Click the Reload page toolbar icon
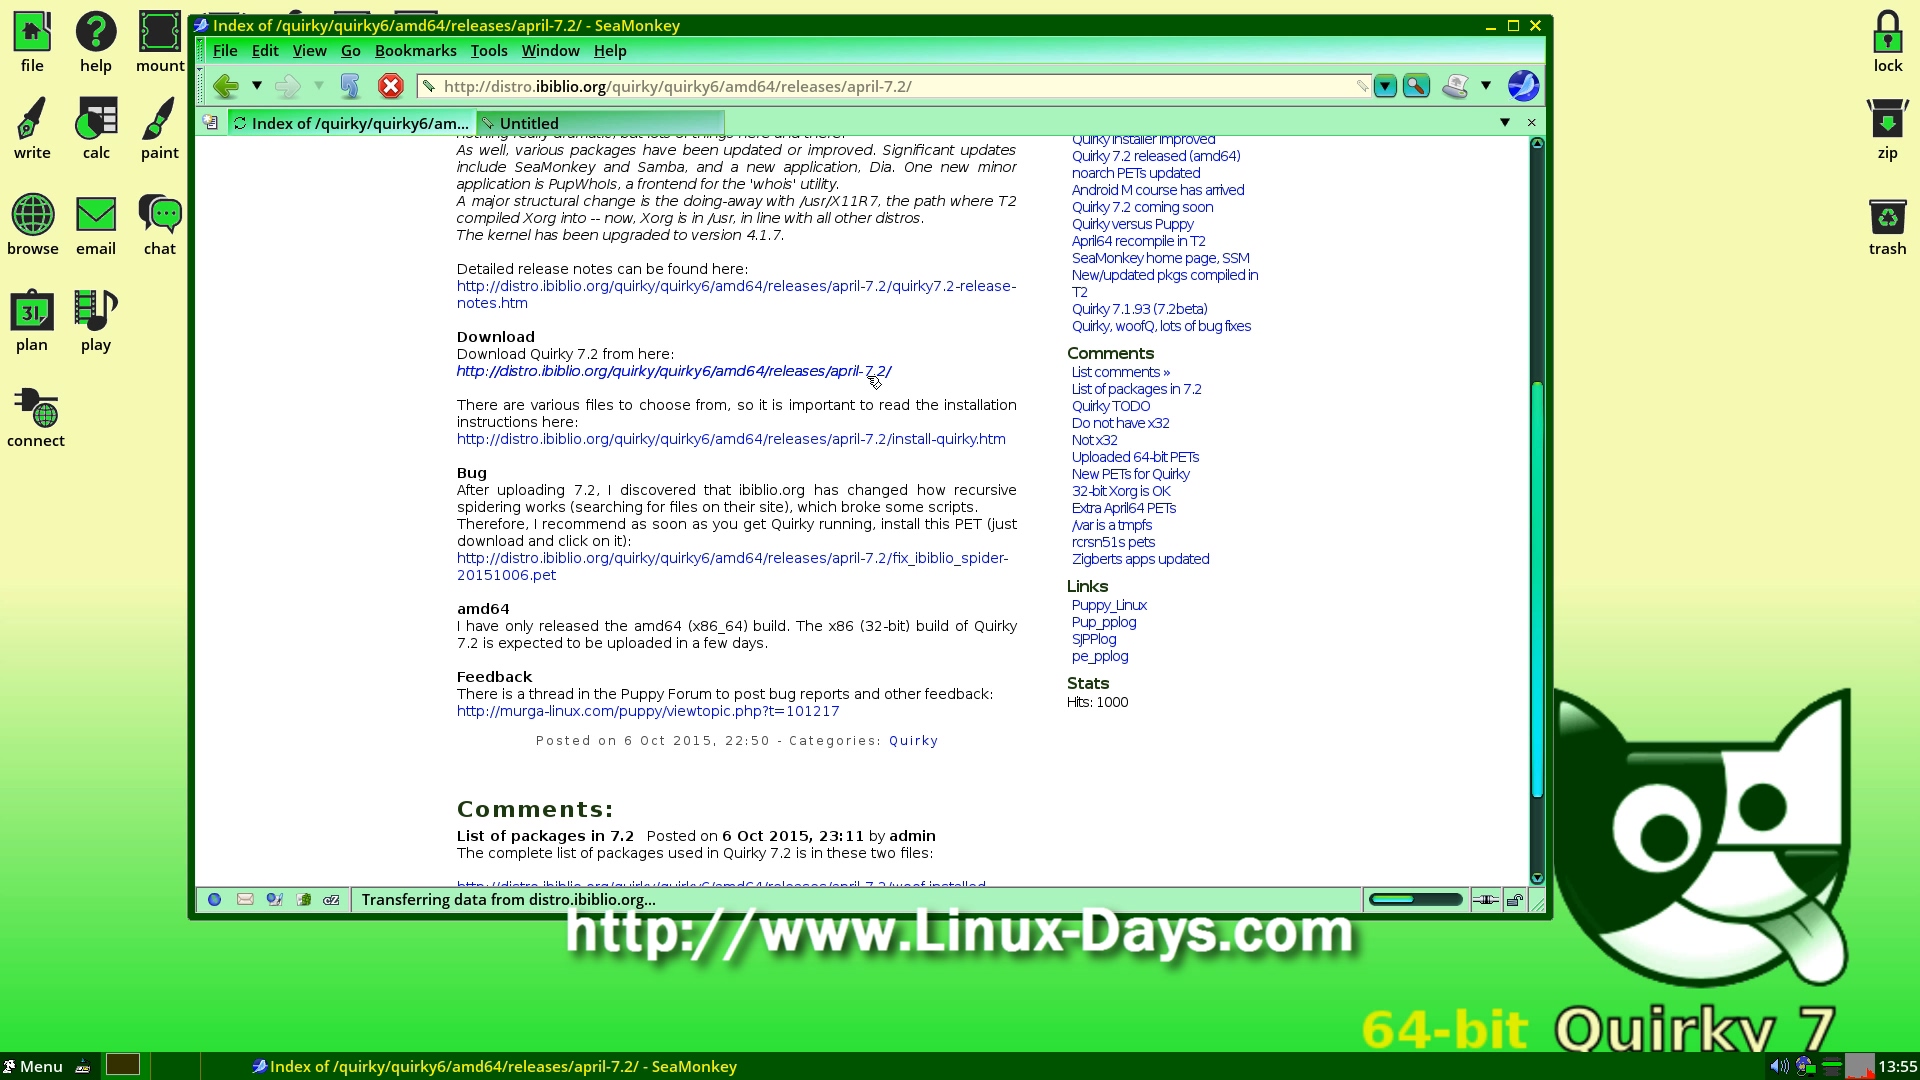 tap(350, 86)
